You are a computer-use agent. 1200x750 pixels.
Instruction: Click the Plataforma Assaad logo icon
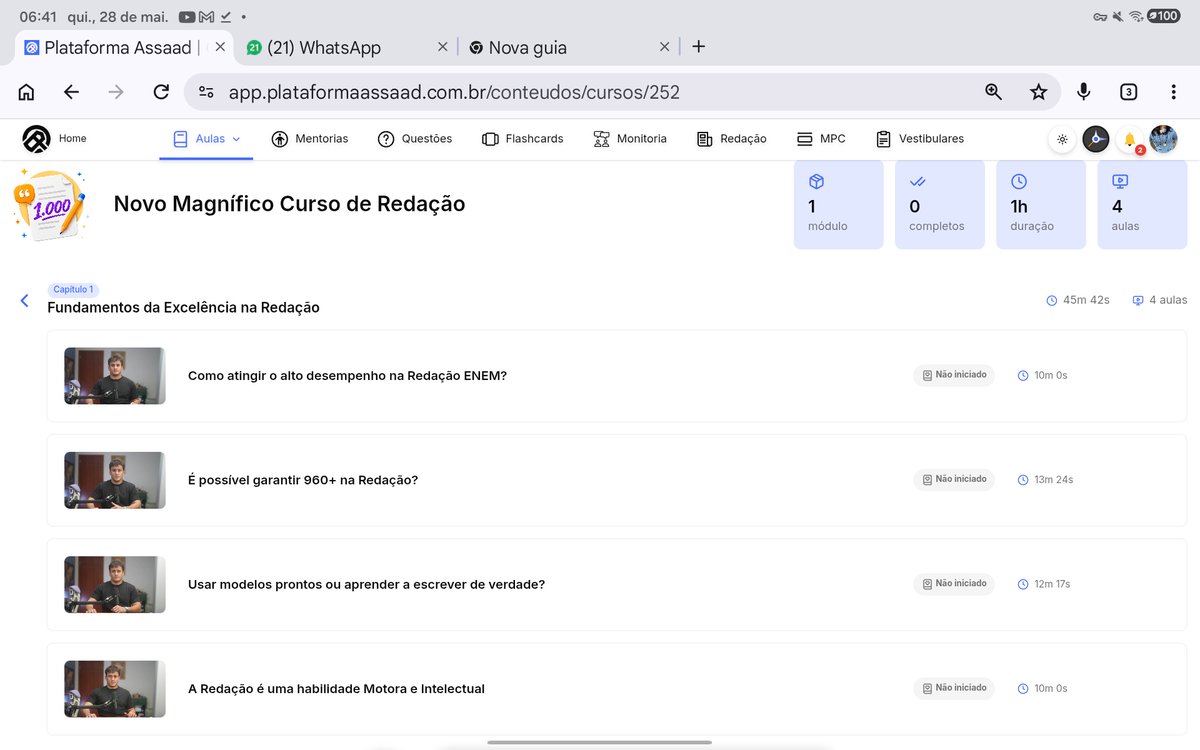pyautogui.click(x=37, y=139)
